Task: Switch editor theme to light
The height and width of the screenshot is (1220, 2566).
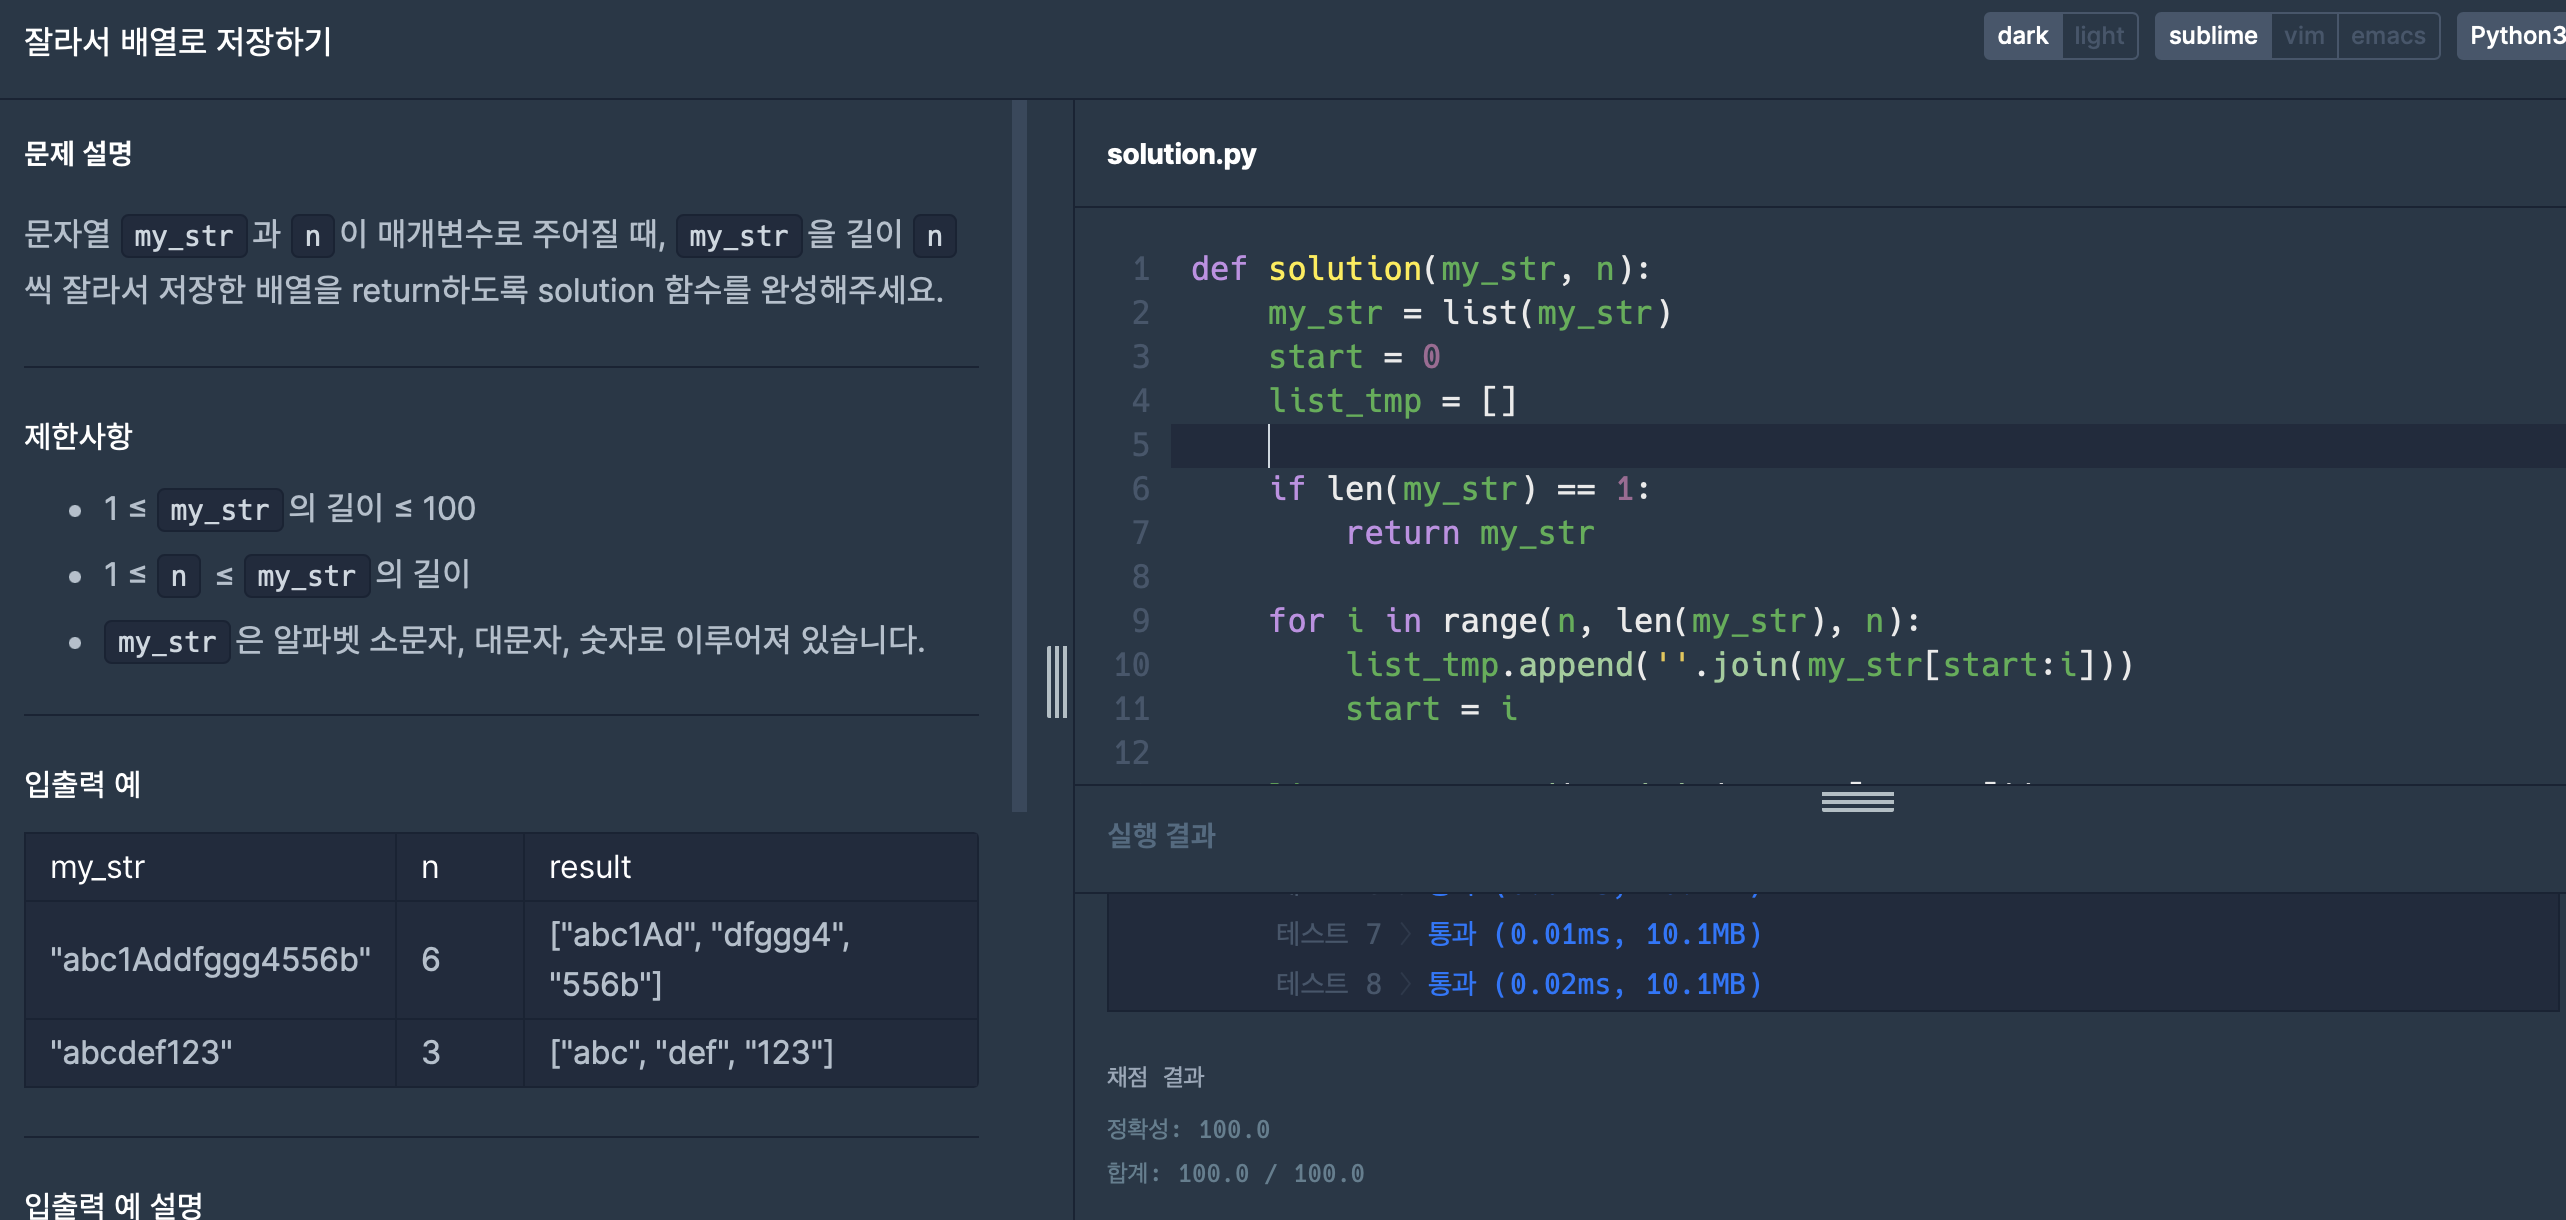Action: (2099, 36)
